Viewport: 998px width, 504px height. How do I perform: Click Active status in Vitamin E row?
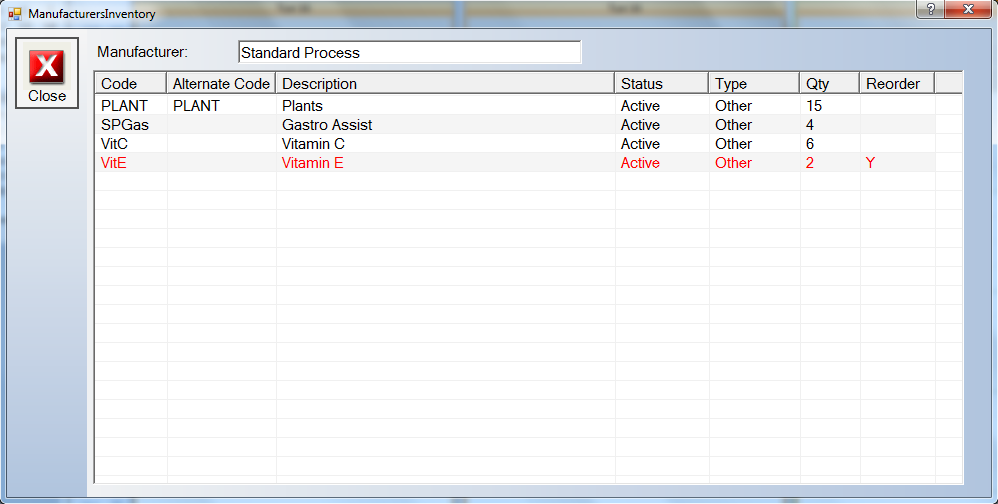(x=640, y=163)
